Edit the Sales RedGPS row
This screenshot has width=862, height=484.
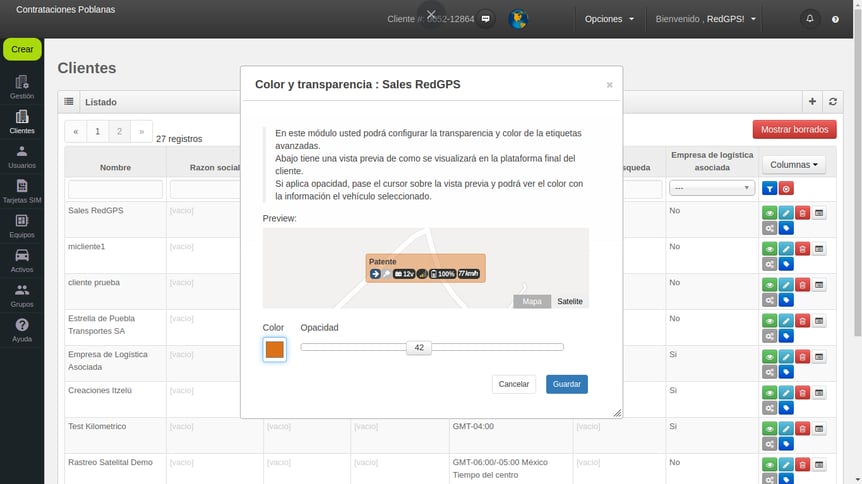tap(786, 213)
